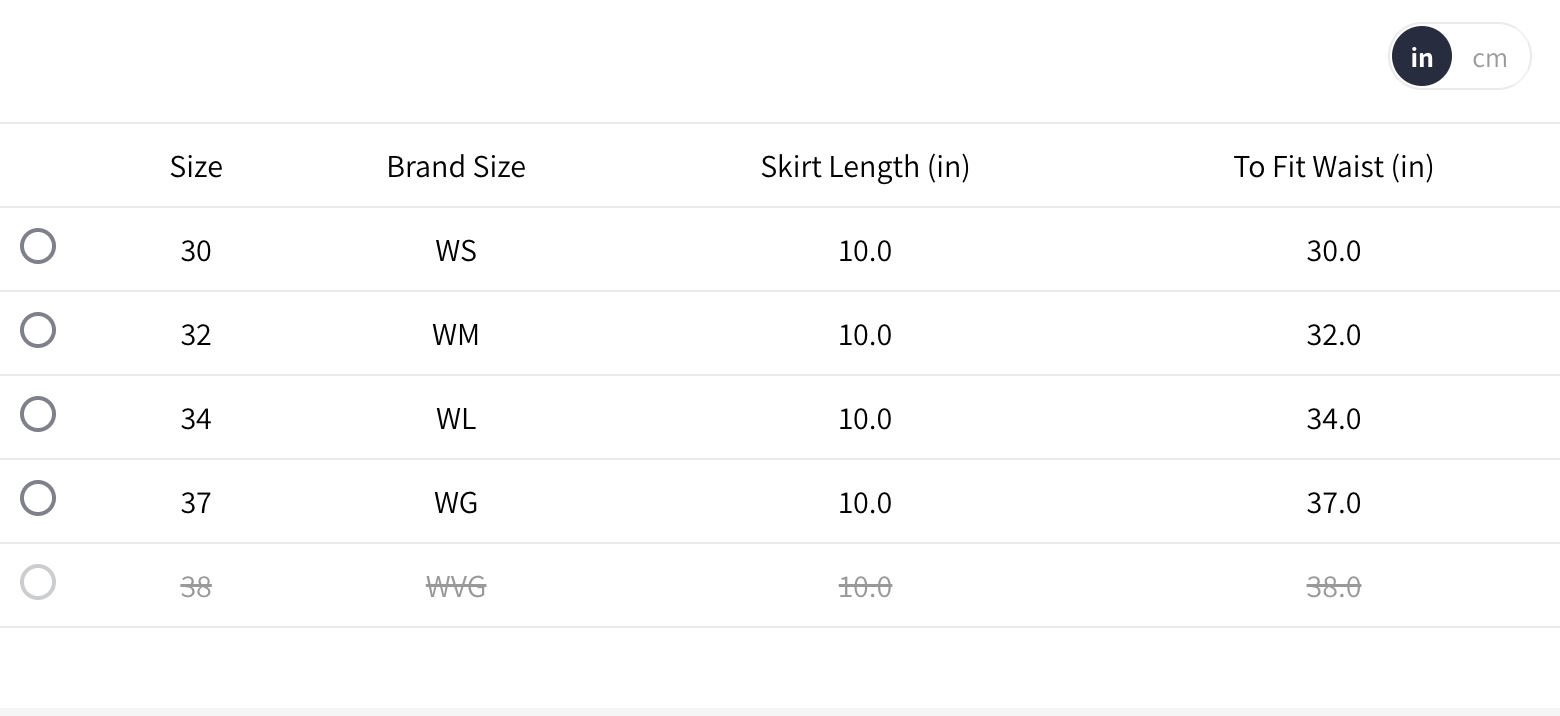Click the 34.0 waist measurement value
The height and width of the screenshot is (716, 1560).
(1333, 418)
